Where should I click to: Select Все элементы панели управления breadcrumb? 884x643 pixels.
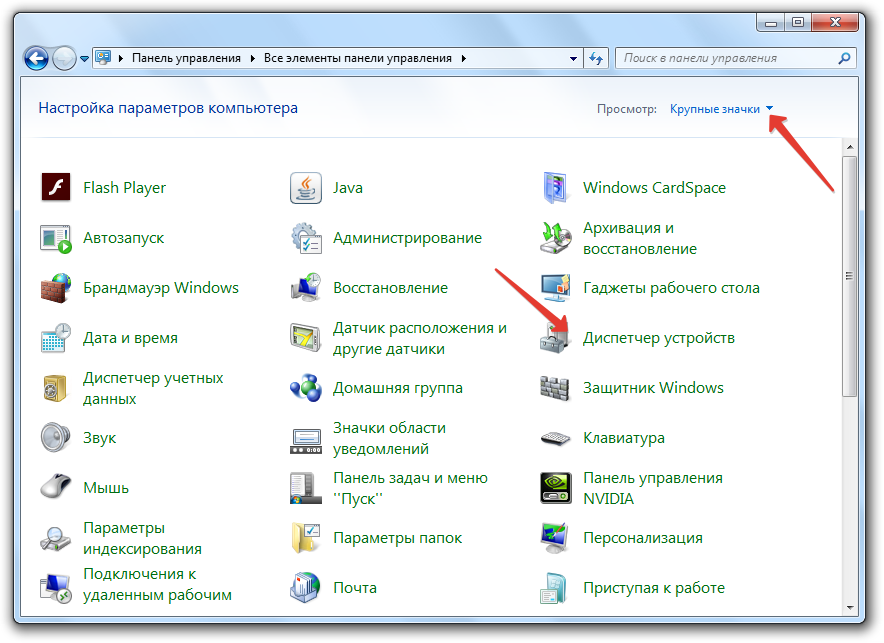click(360, 59)
